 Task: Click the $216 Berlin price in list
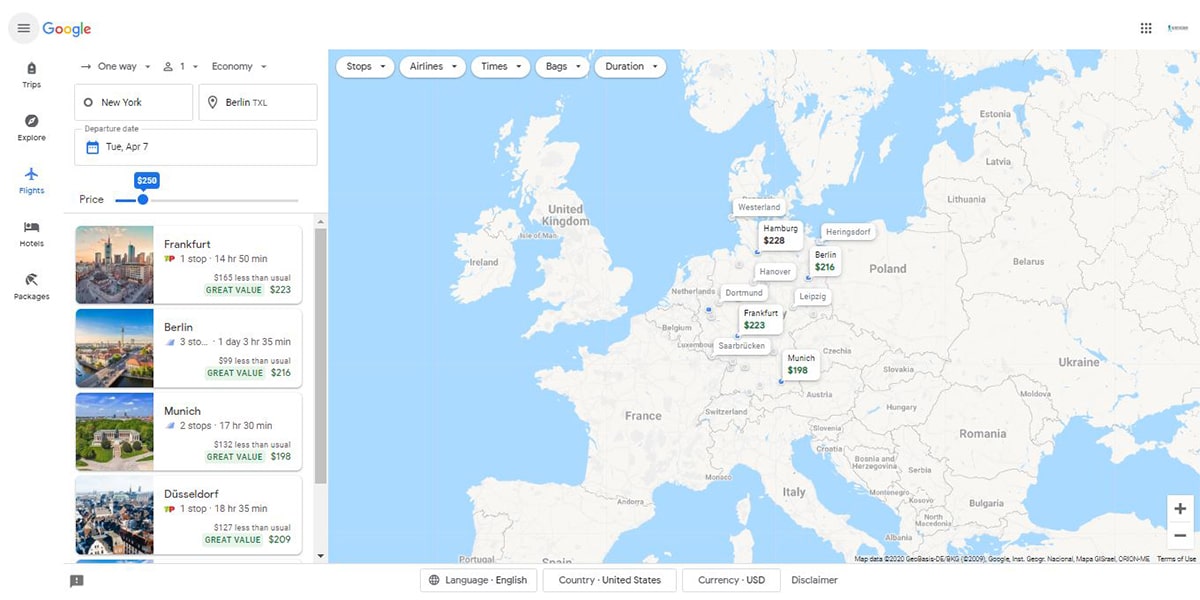pyautogui.click(x=280, y=373)
